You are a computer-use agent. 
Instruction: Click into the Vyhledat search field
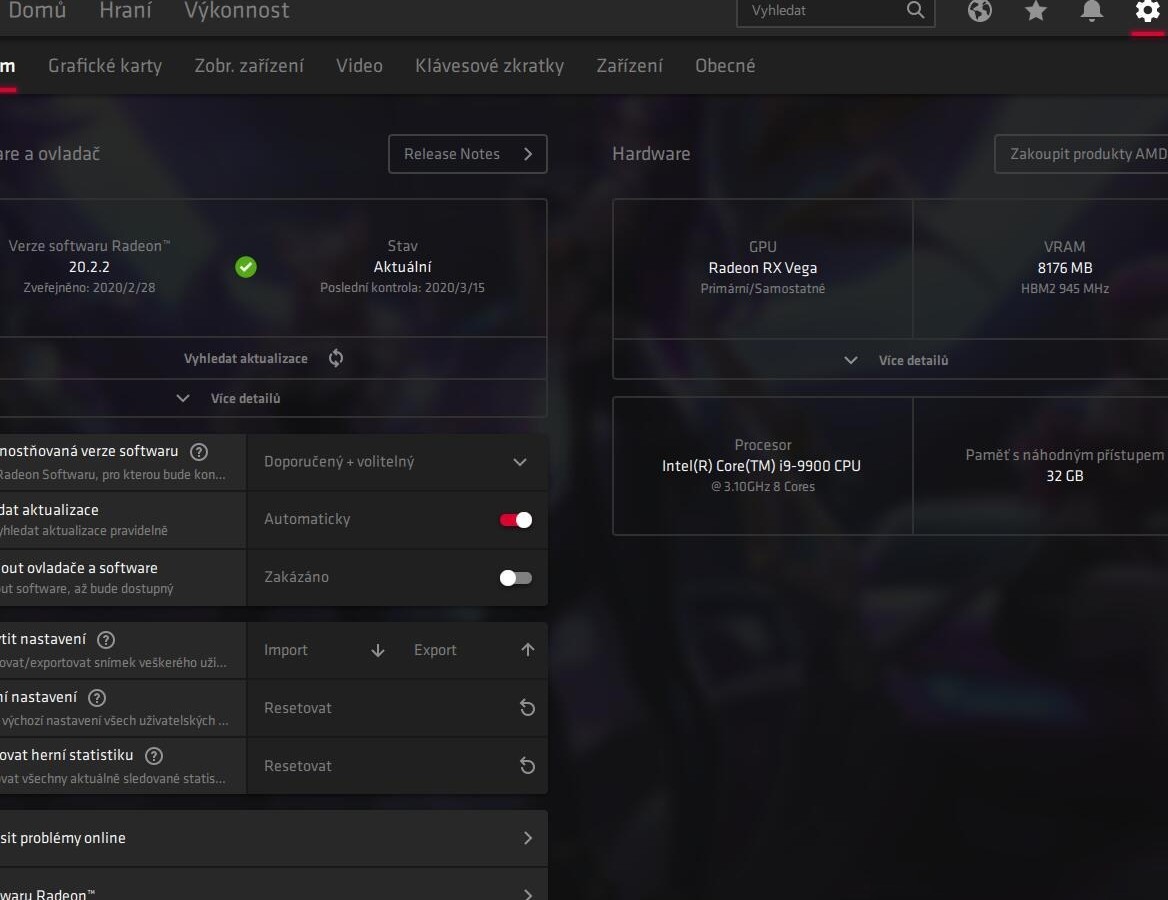823,10
